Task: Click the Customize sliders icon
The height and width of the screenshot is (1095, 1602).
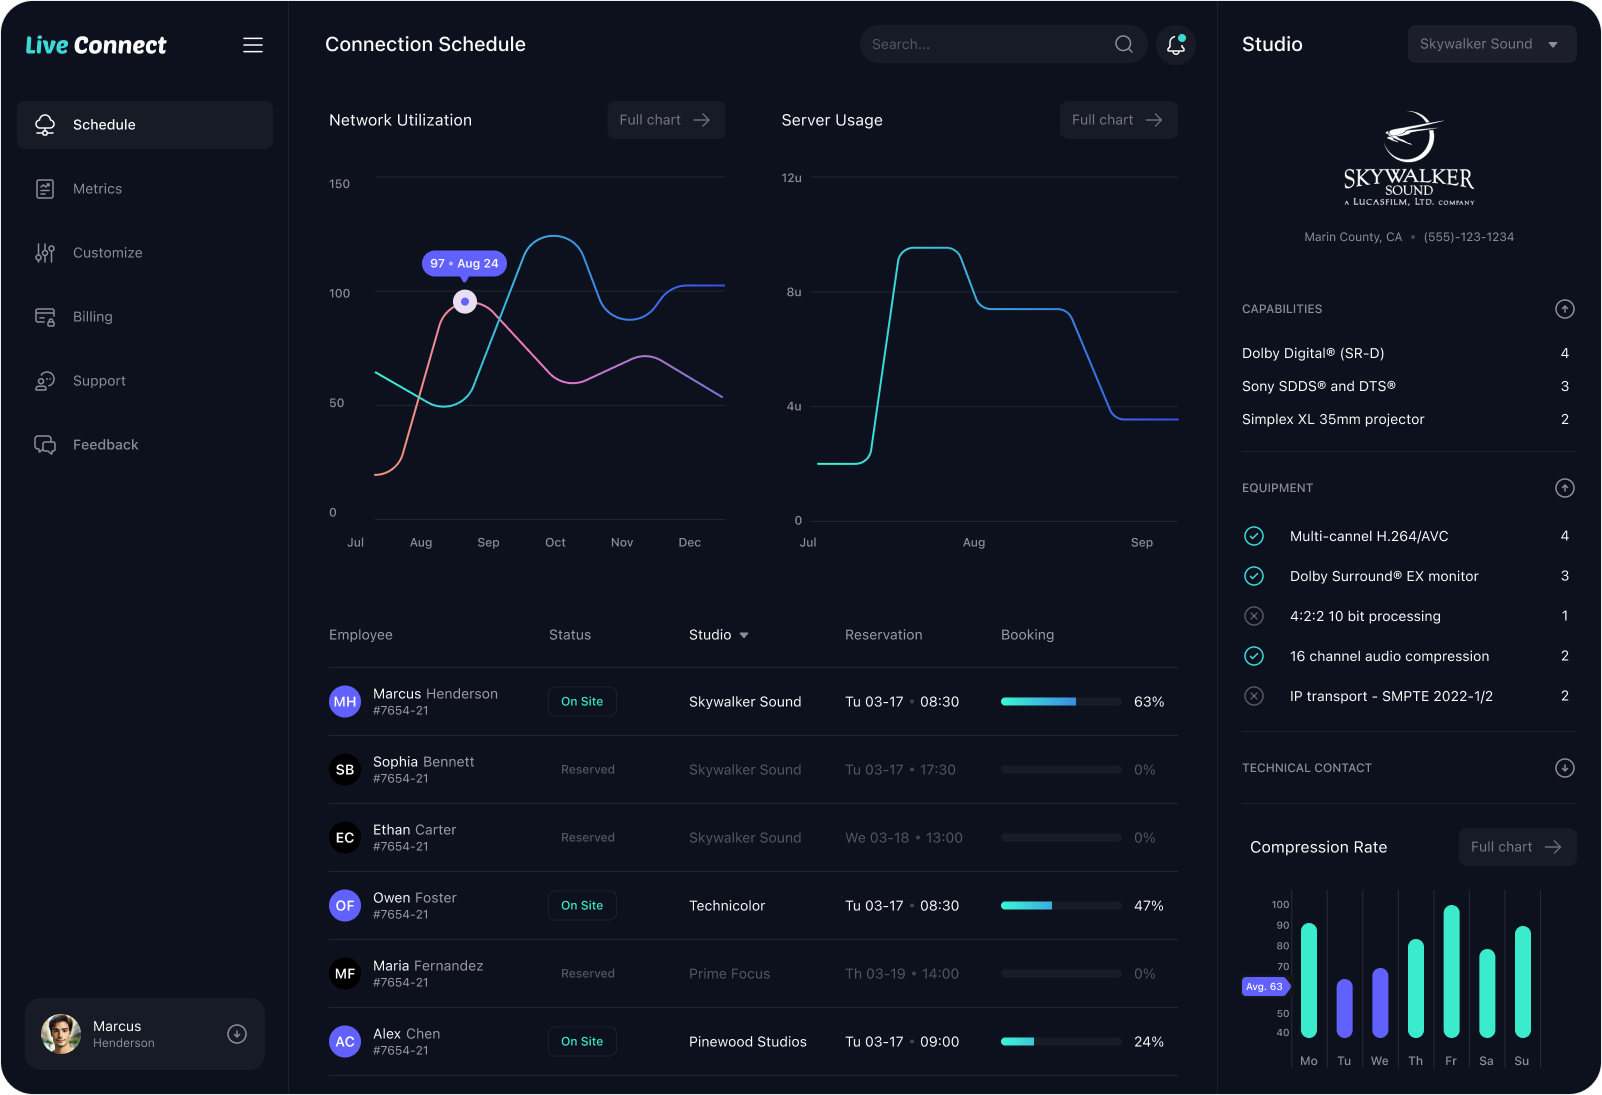Action: 45,253
